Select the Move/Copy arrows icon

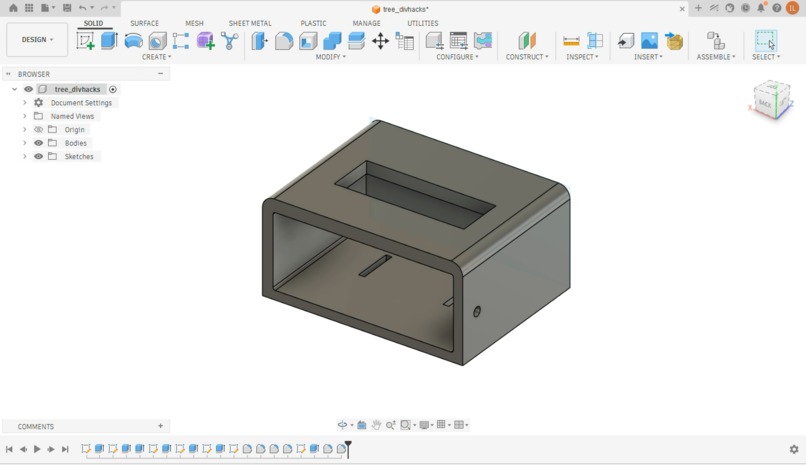pos(380,41)
